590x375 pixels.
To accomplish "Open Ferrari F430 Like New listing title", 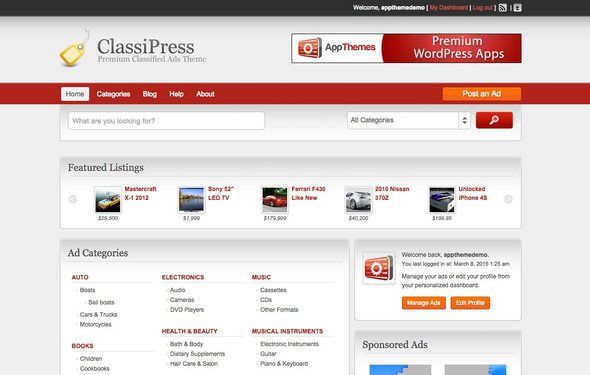I will (x=309, y=193).
